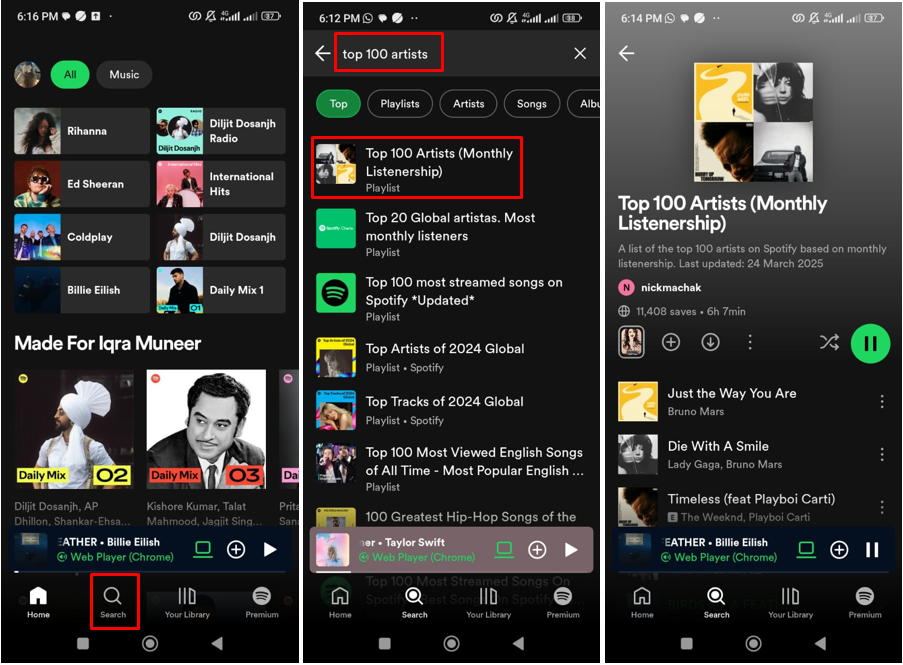Image resolution: width=903 pixels, height=665 pixels.
Task: Open options for Just the Way You Are
Action: pyautogui.click(x=882, y=400)
